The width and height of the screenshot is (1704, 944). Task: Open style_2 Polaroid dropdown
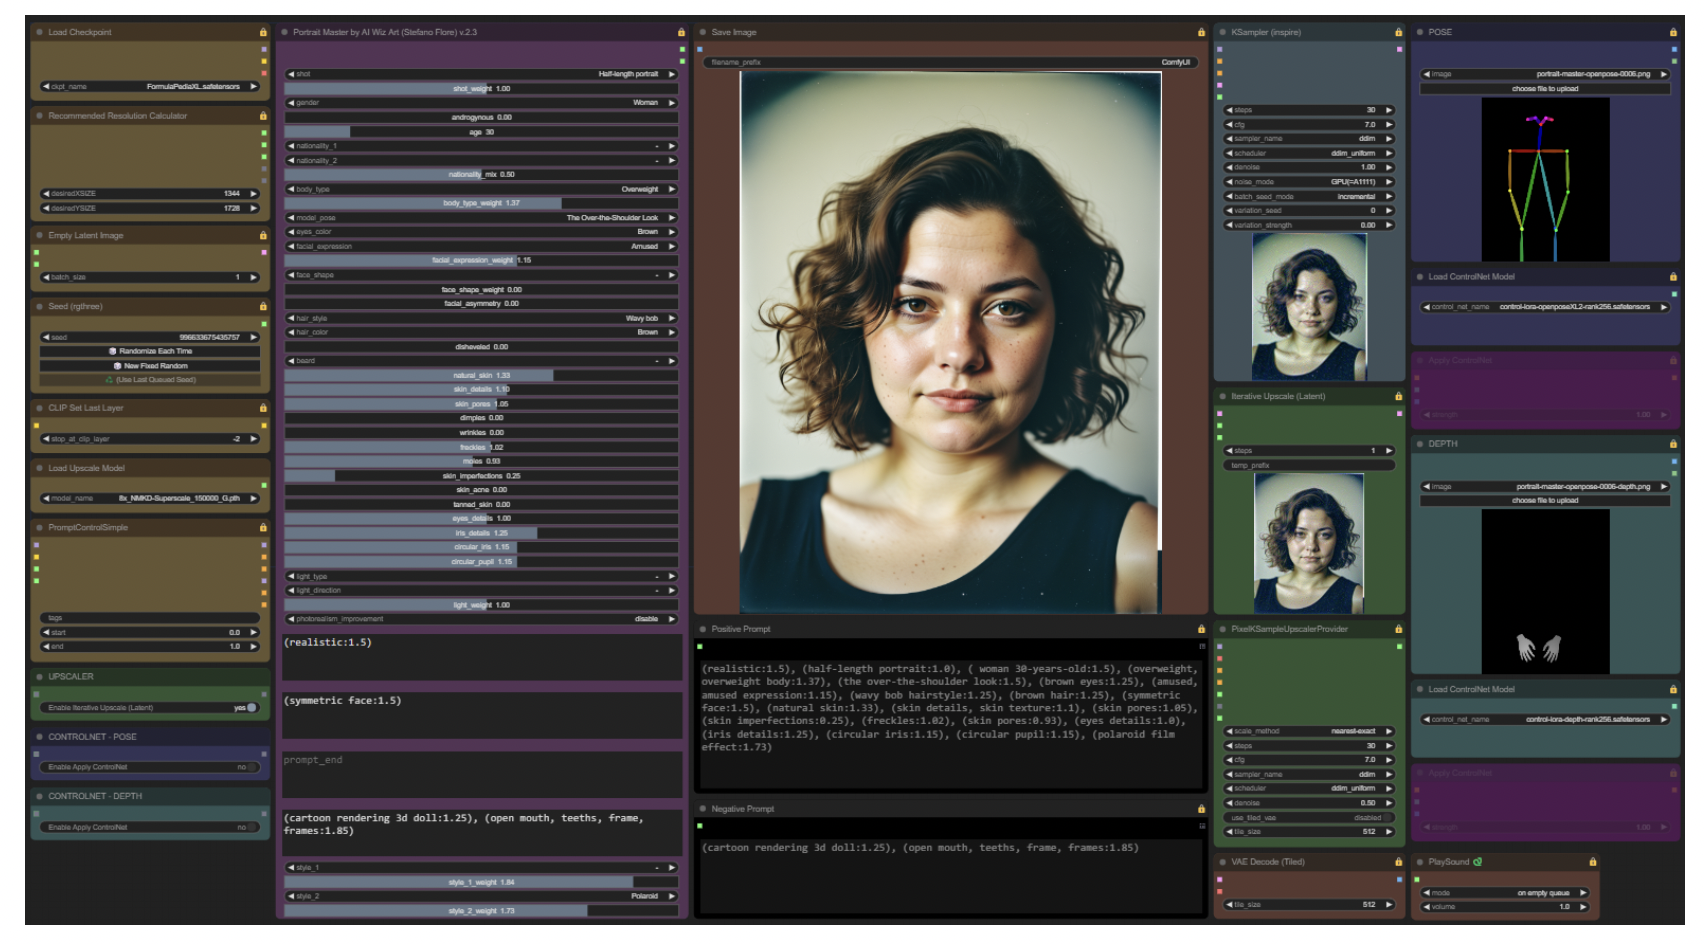pos(481,896)
